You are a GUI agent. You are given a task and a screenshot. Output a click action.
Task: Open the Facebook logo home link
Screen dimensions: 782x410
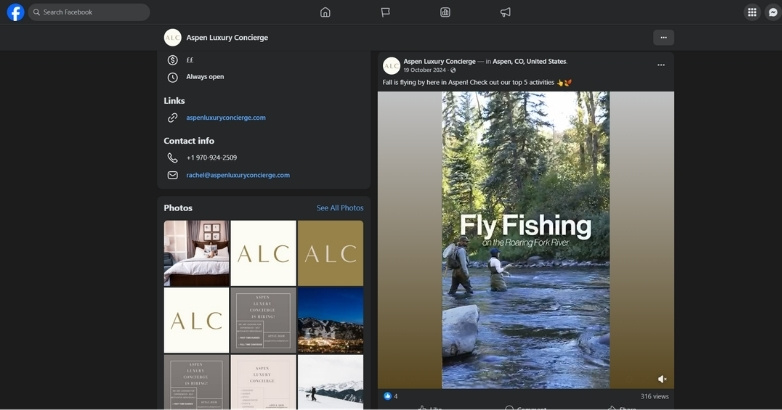pos(15,12)
